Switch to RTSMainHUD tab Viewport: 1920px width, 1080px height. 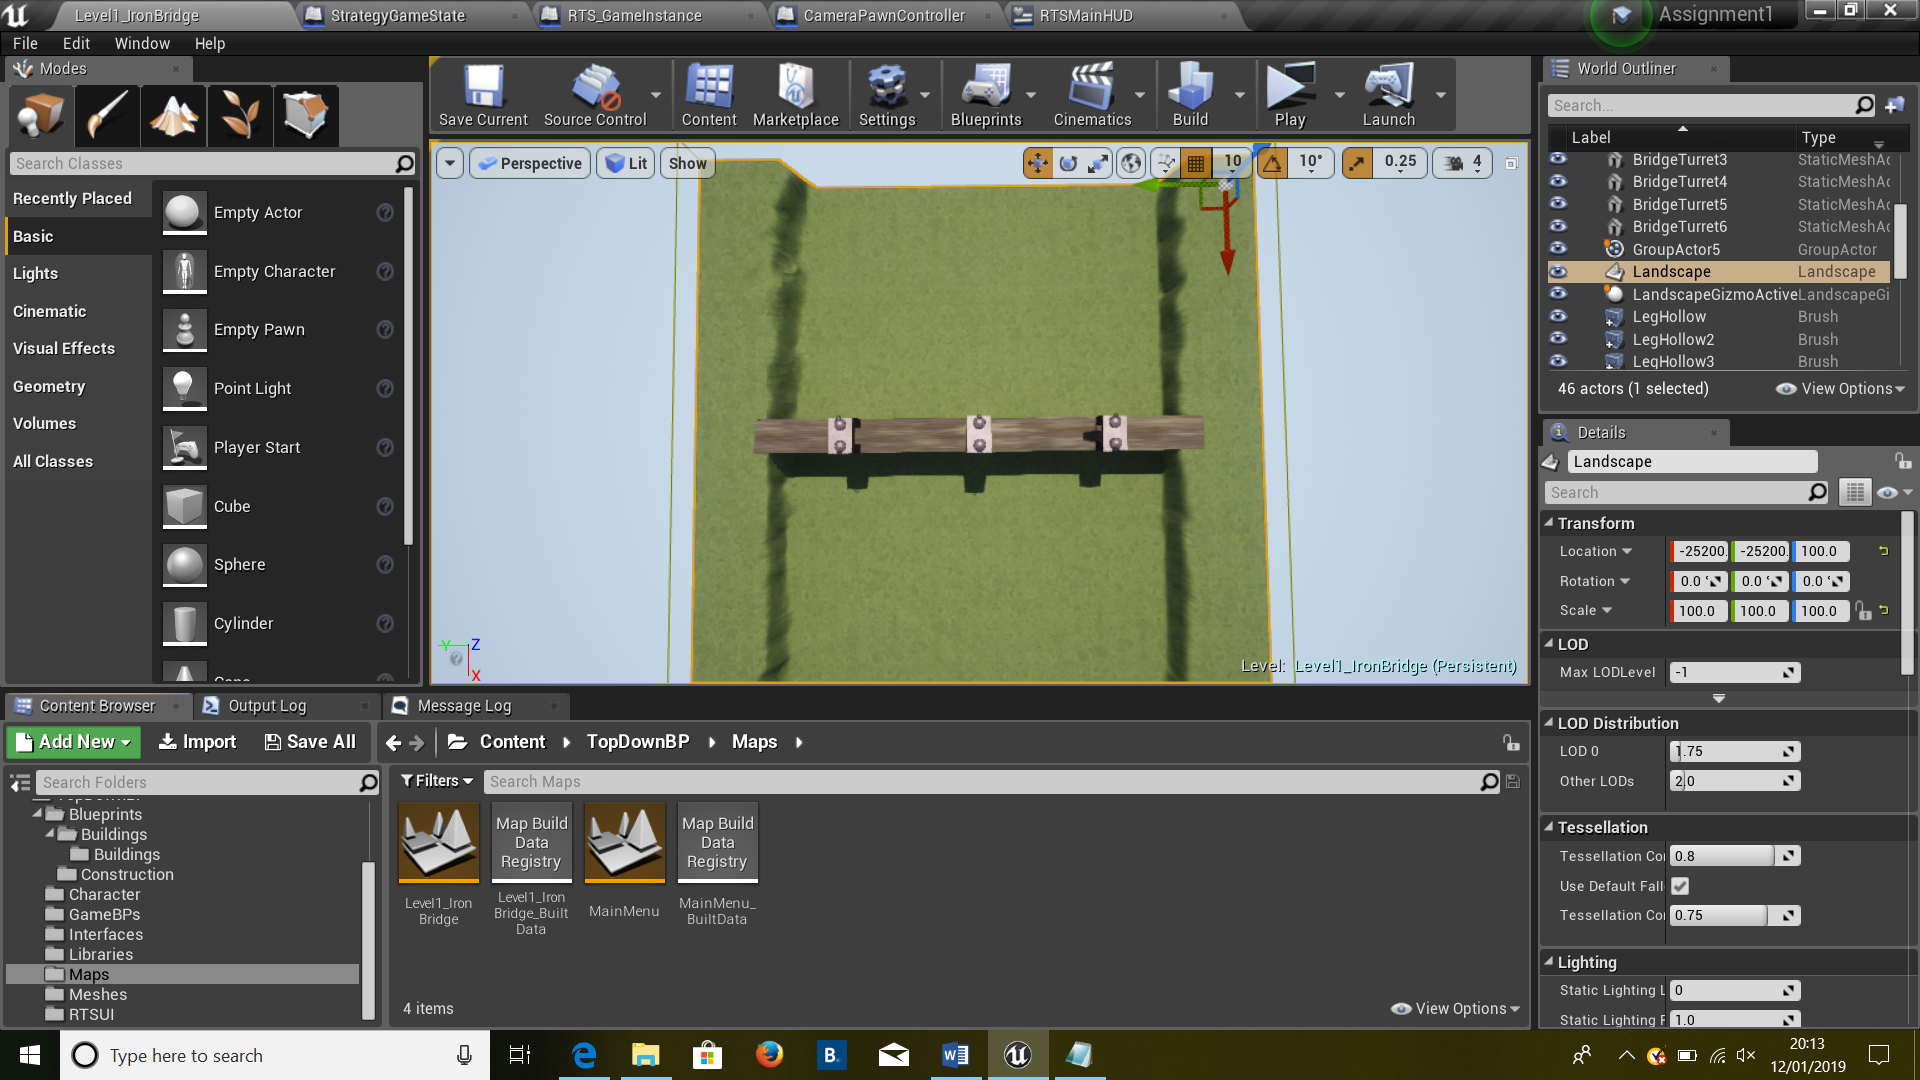(x=1086, y=15)
